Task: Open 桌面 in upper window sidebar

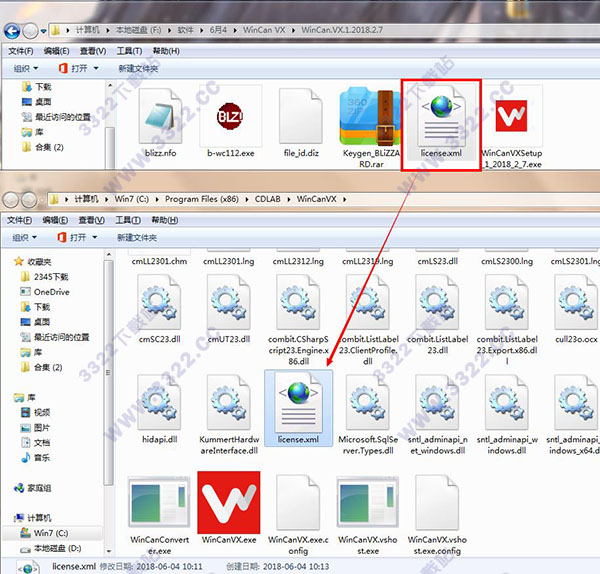Action: pos(37,102)
